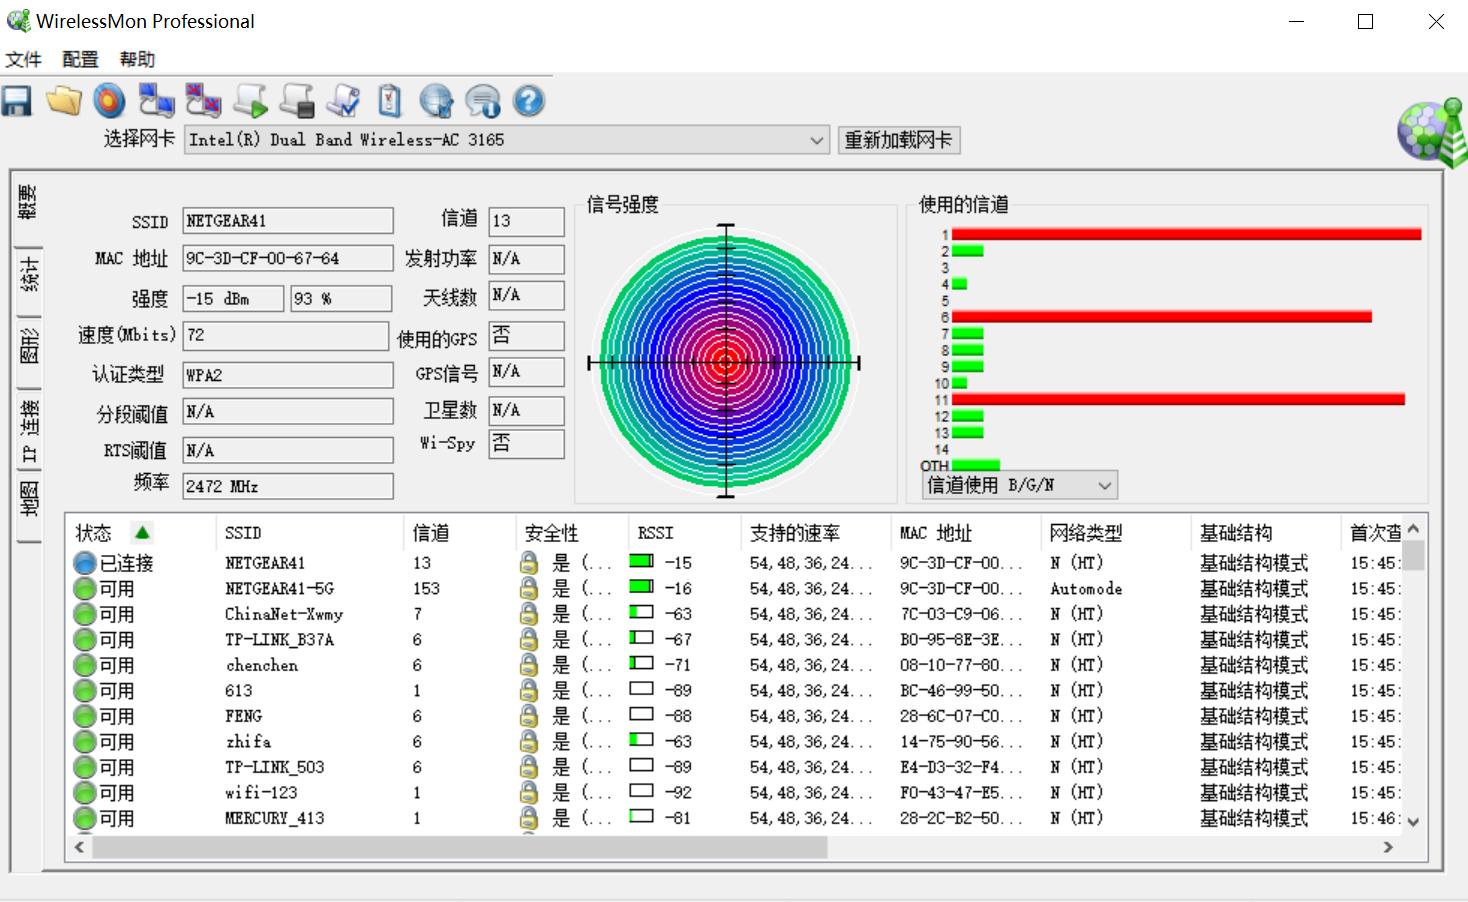Open the 信道使用 B/G/N dropdown

[x=1104, y=484]
